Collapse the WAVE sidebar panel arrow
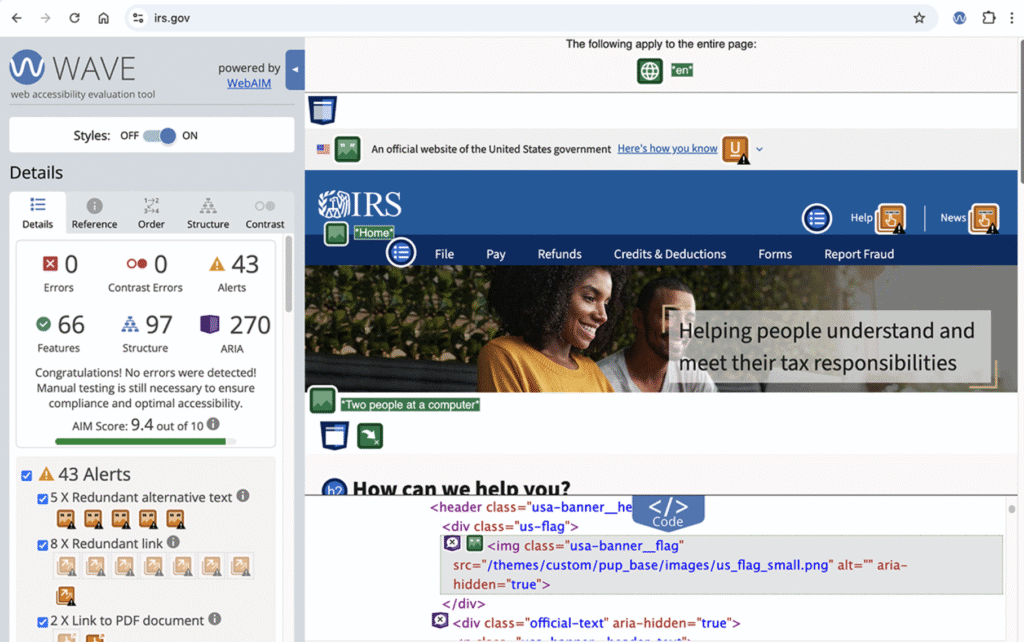The width and height of the screenshot is (1024, 642). point(295,70)
